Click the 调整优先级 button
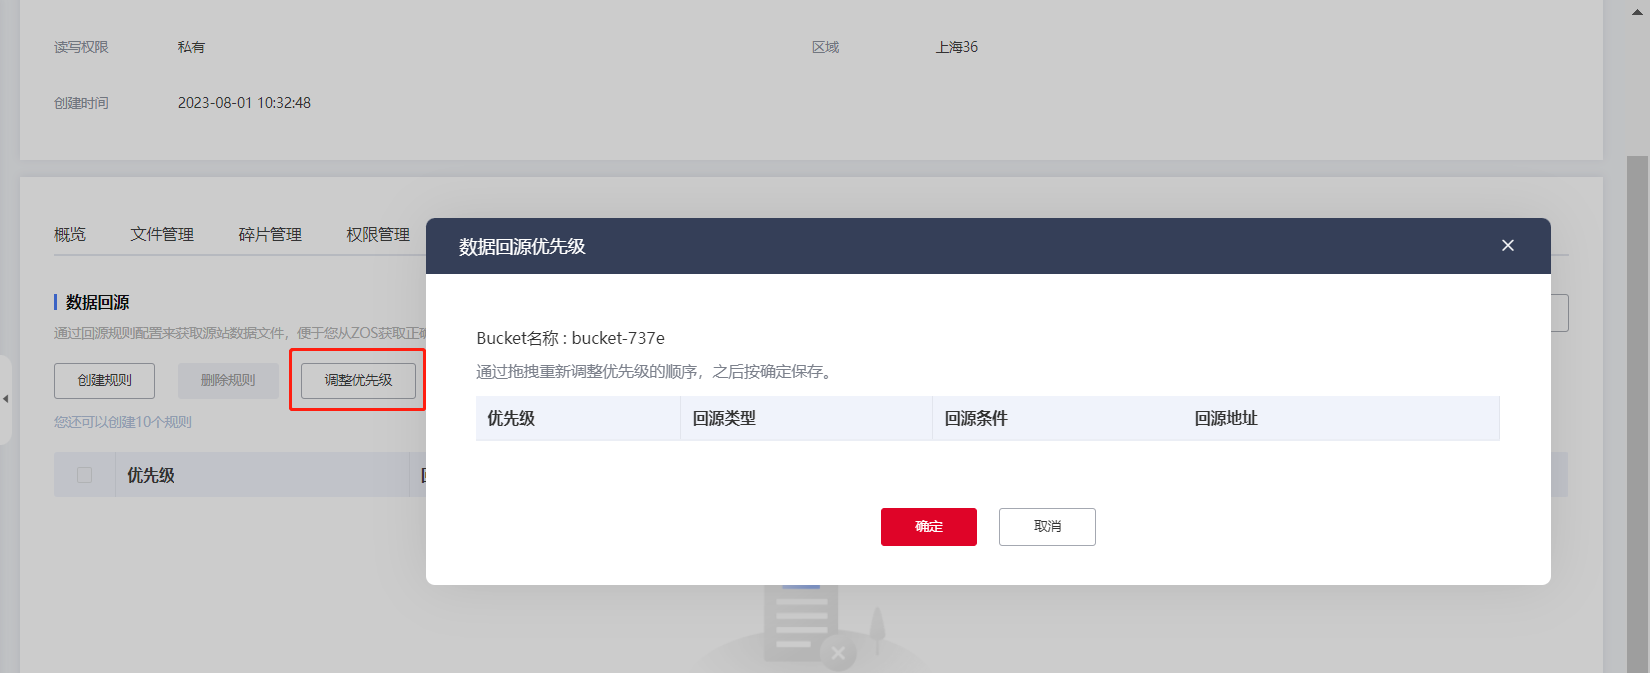 click(358, 381)
